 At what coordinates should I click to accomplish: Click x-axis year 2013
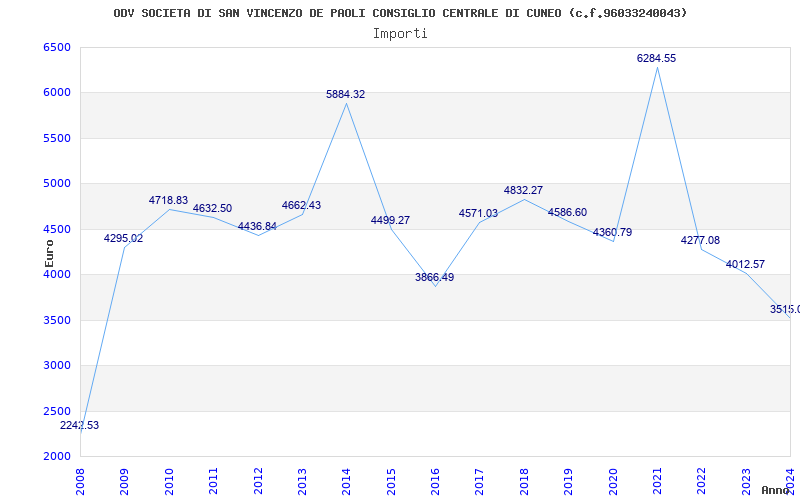point(302,481)
